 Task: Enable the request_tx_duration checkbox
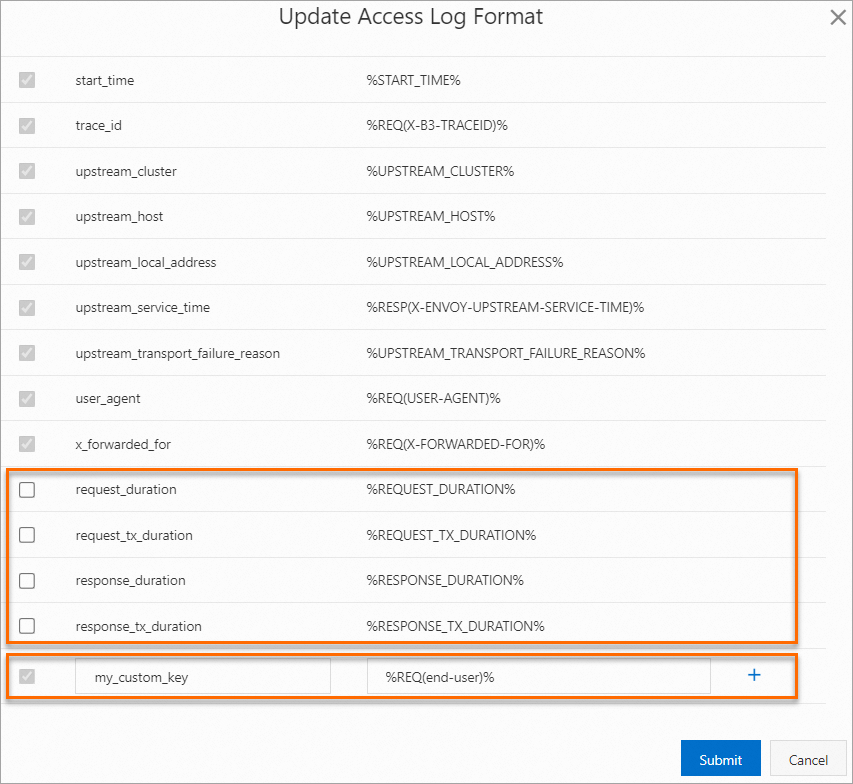click(27, 535)
